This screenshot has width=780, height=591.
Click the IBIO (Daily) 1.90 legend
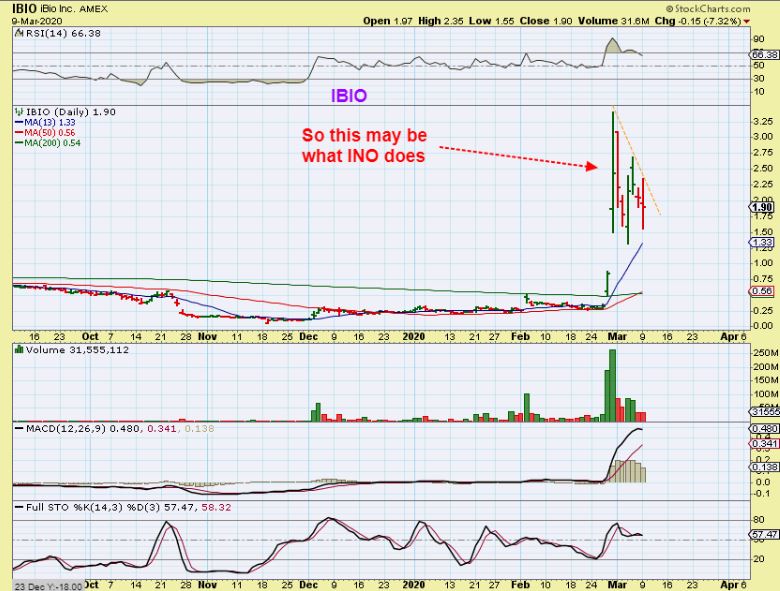[71, 112]
